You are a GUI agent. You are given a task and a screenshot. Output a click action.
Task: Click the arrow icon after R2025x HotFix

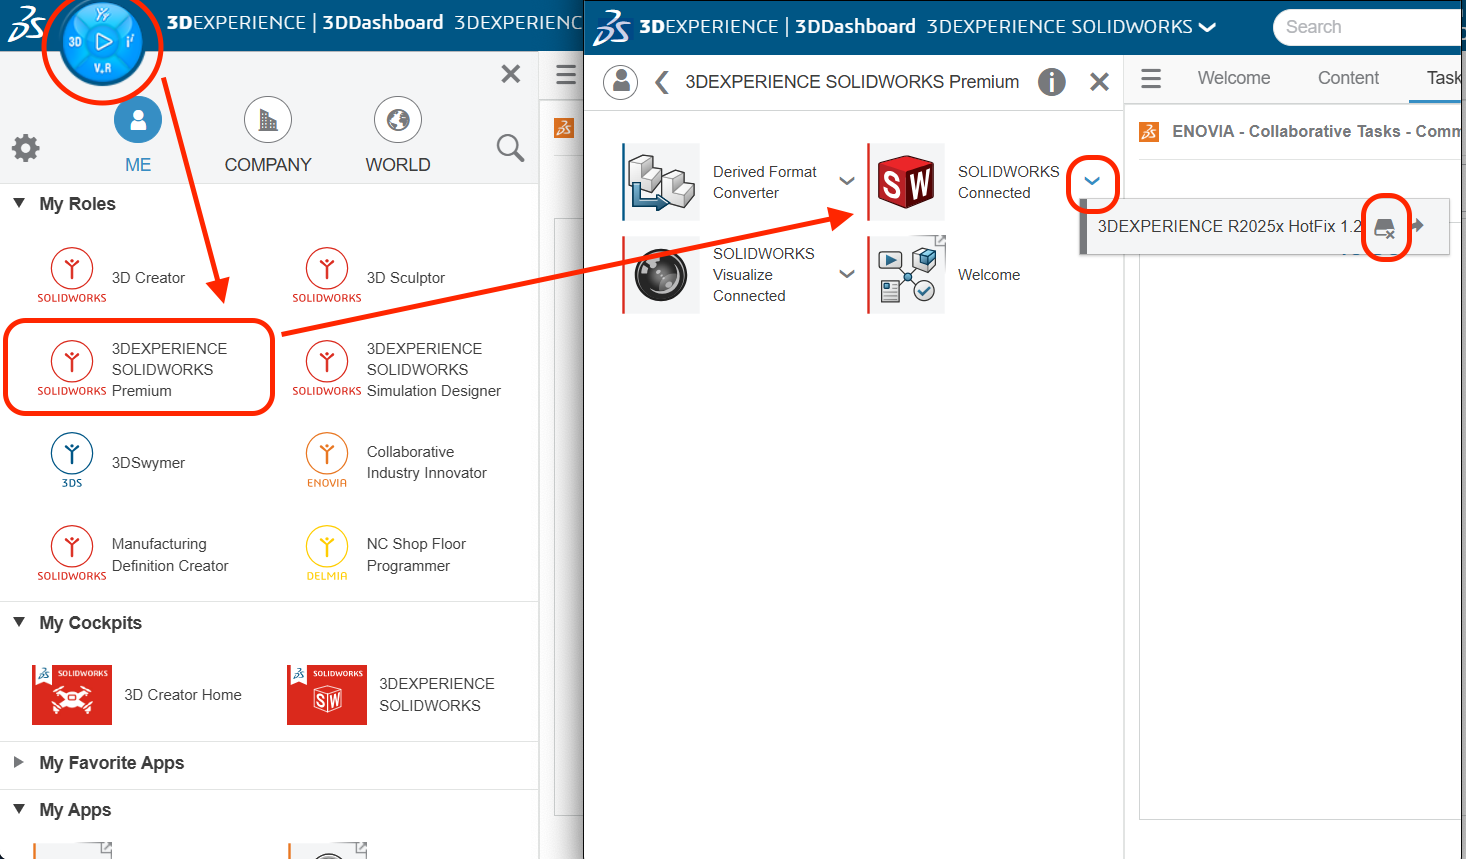point(1418,225)
